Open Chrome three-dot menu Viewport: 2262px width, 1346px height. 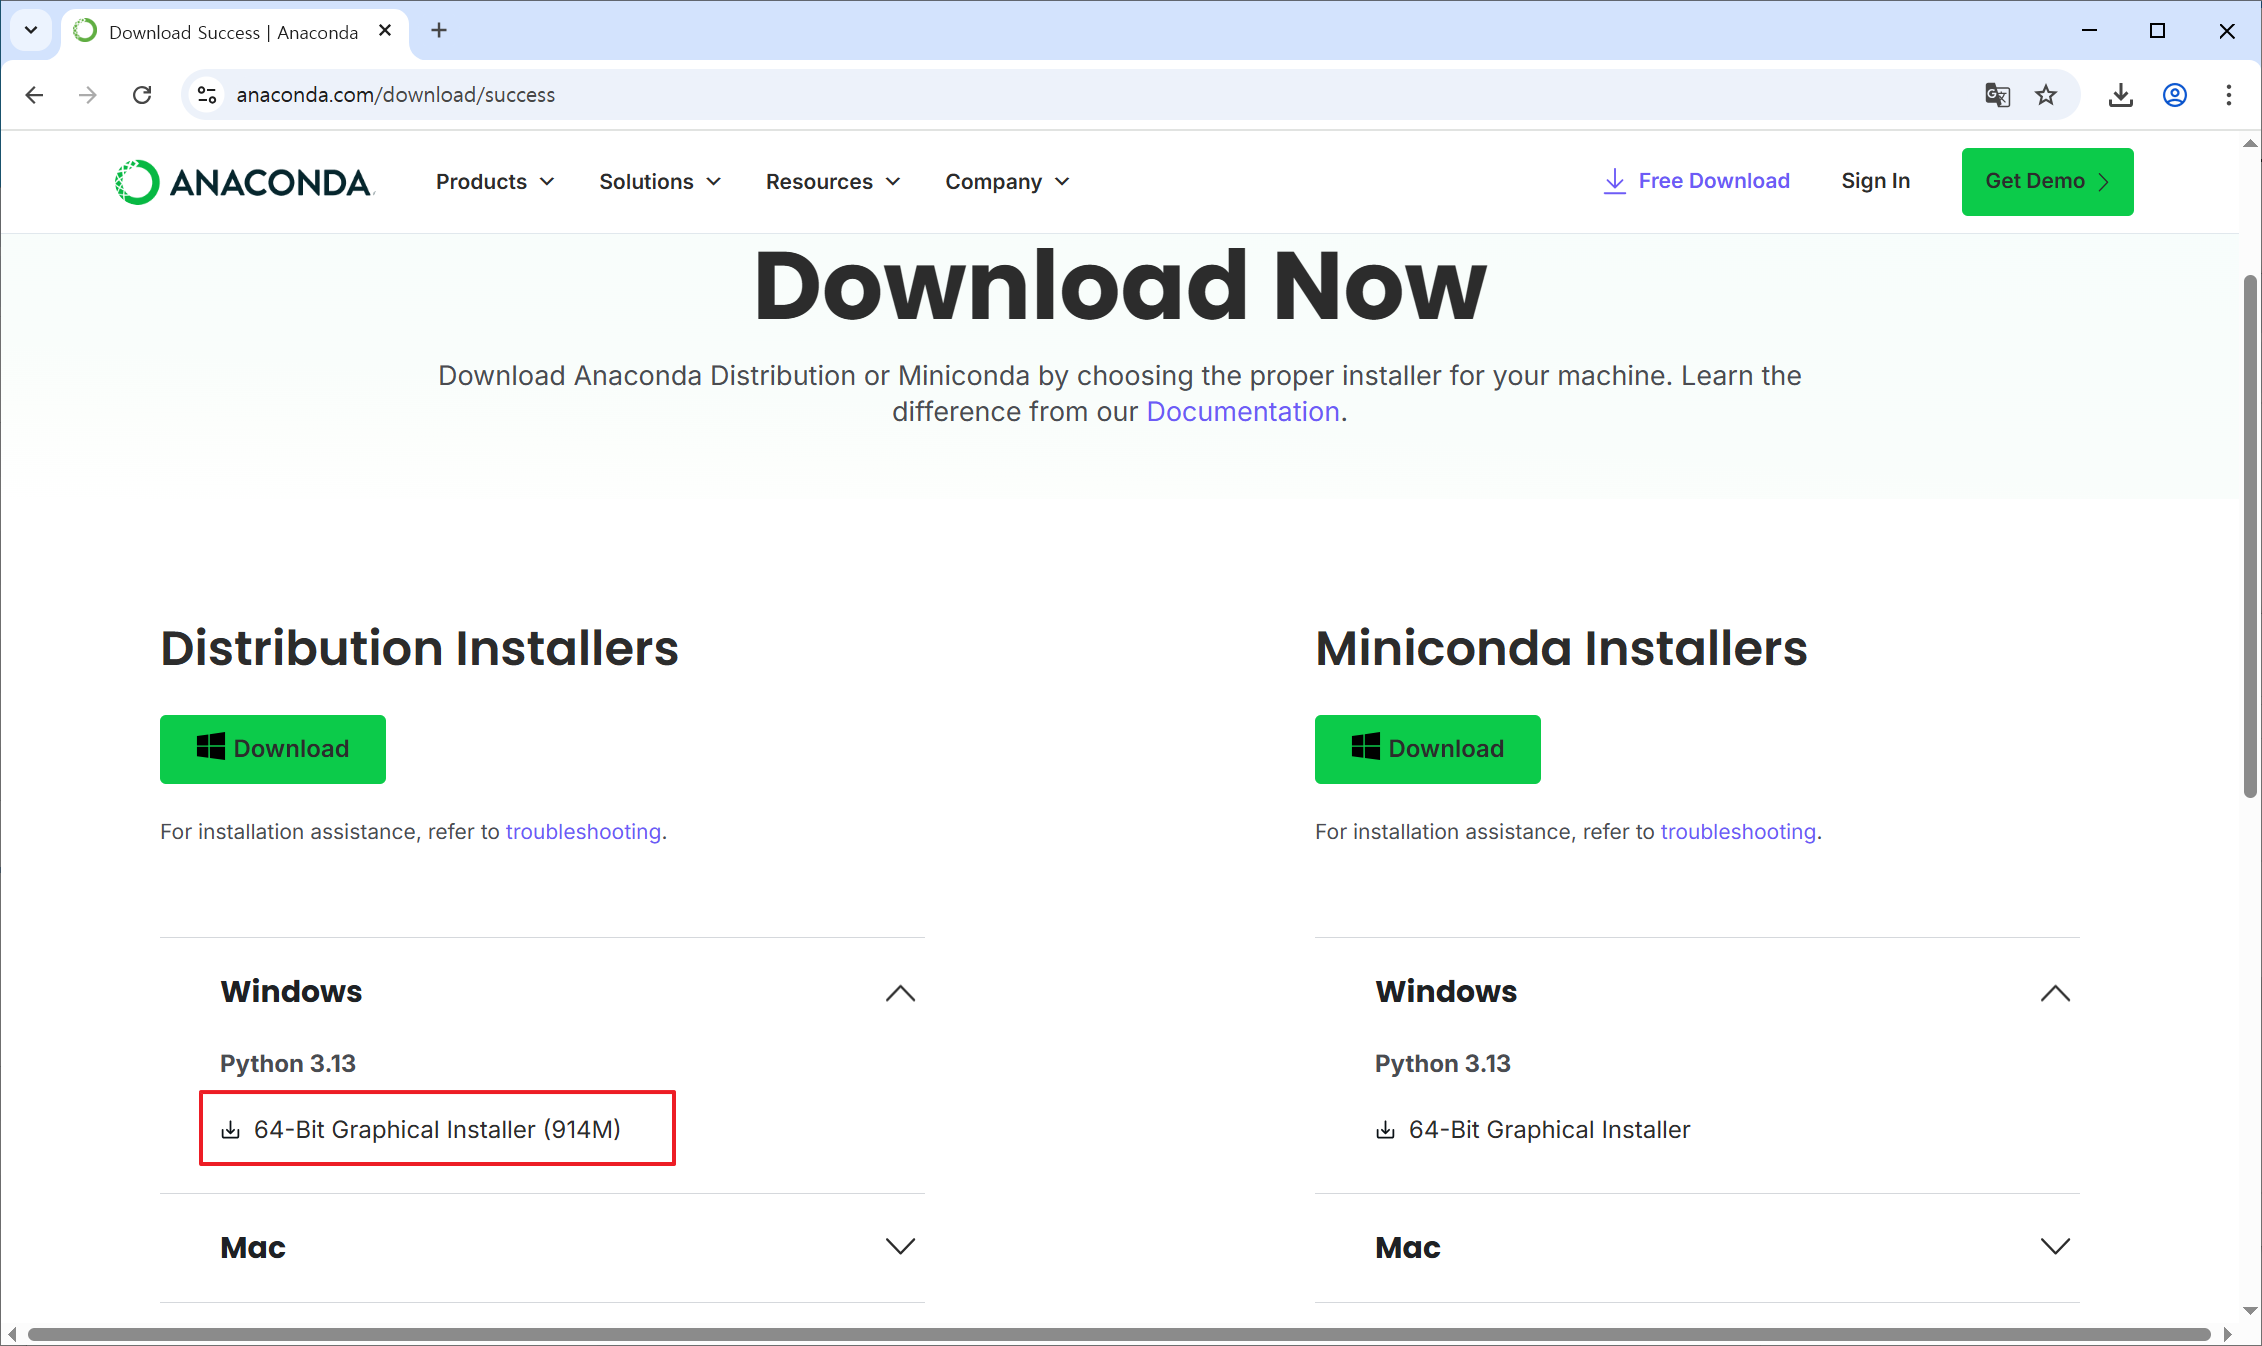2228,95
